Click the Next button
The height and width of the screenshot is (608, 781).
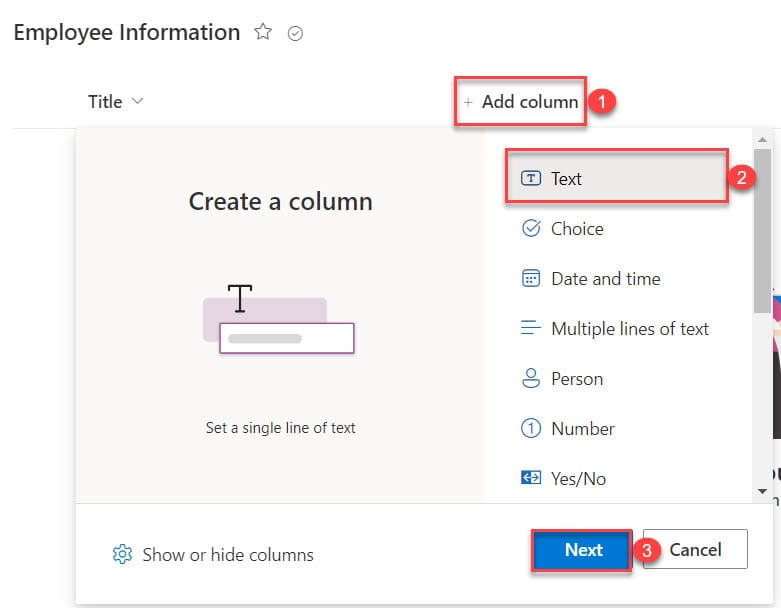coord(582,550)
